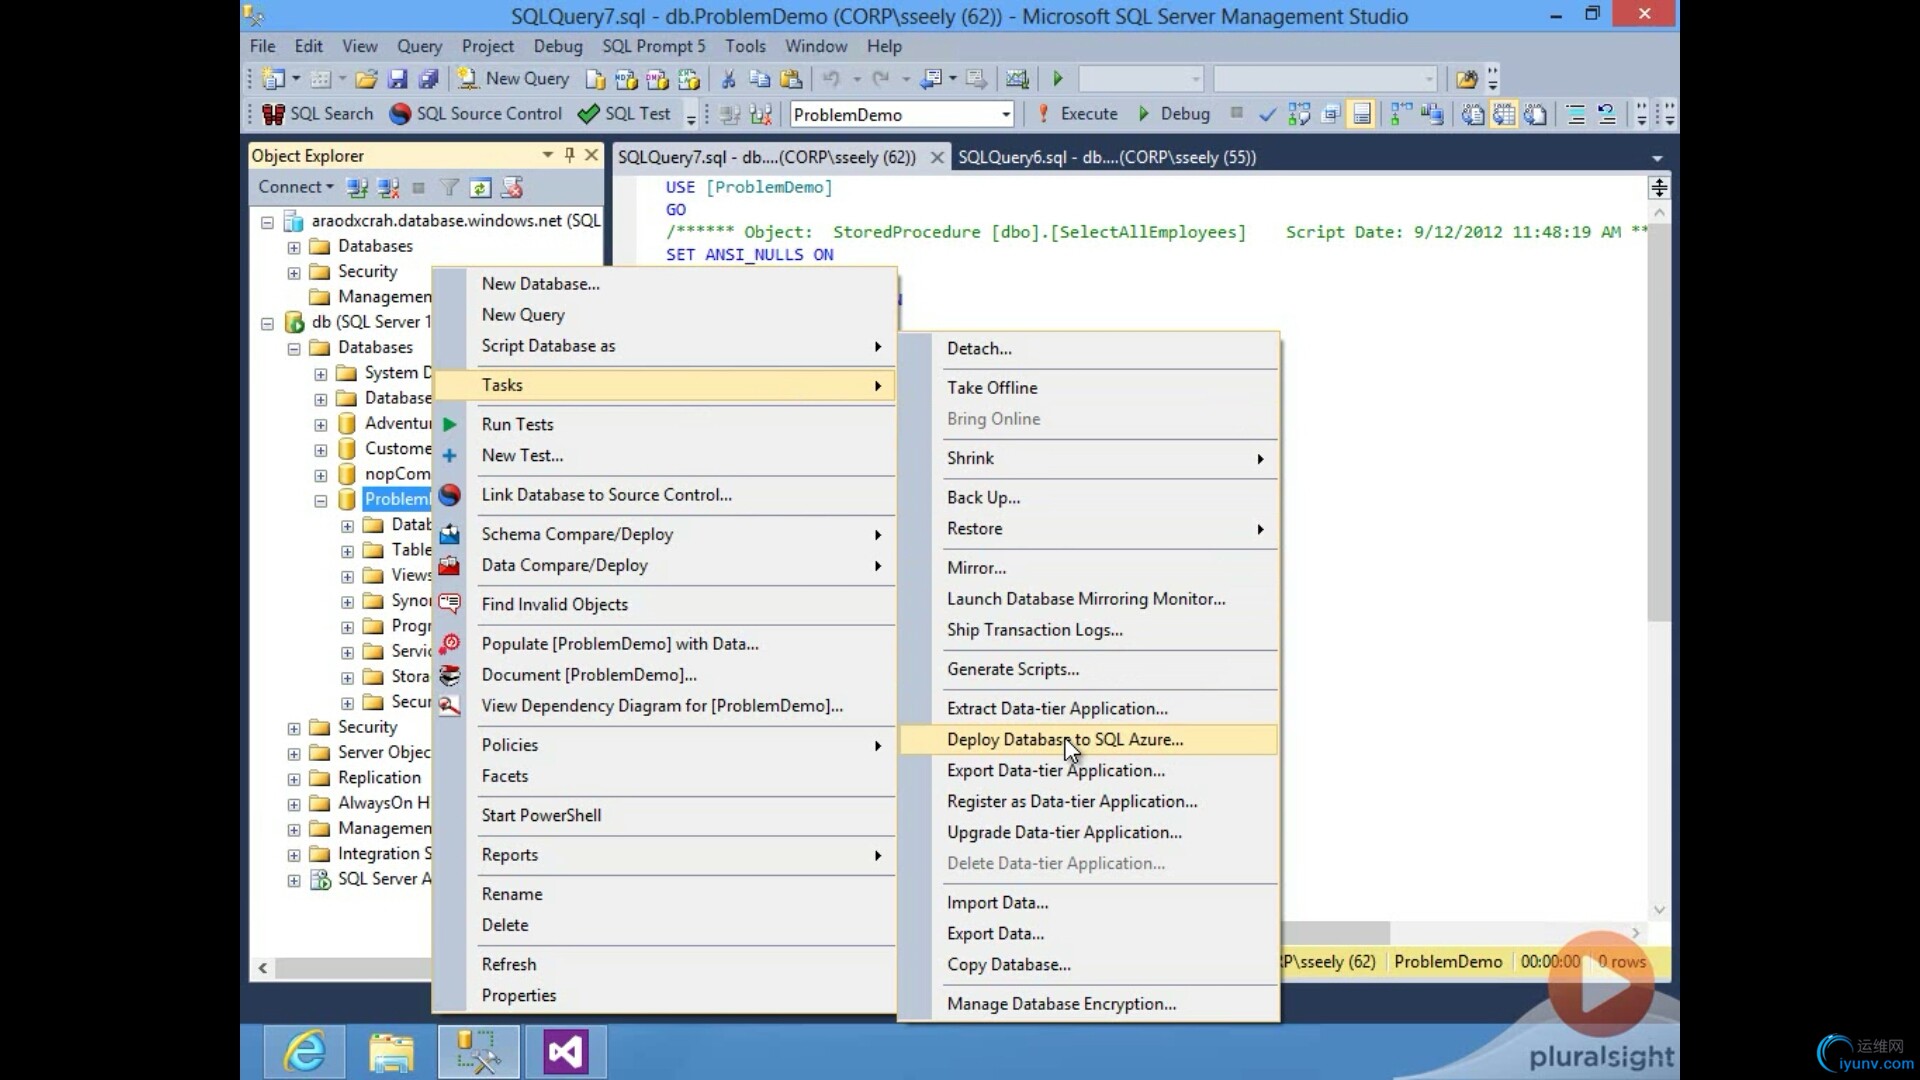Click the Database Engine Query icon
This screenshot has width=1920, height=1080.
(x=595, y=78)
